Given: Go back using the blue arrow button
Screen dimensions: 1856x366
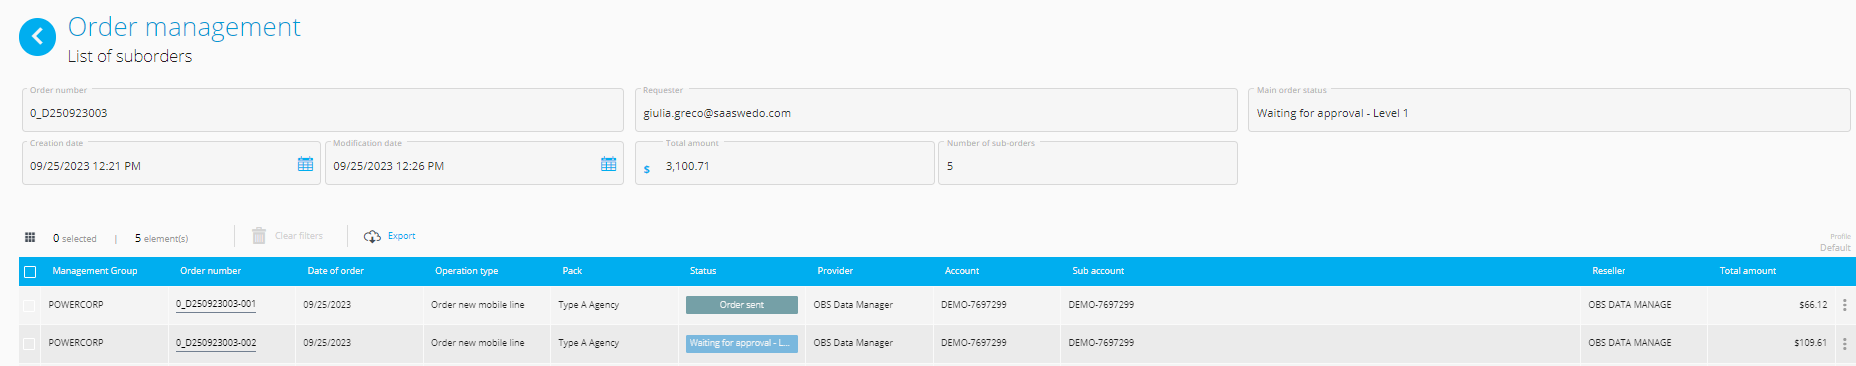Looking at the screenshot, I should [37, 37].
